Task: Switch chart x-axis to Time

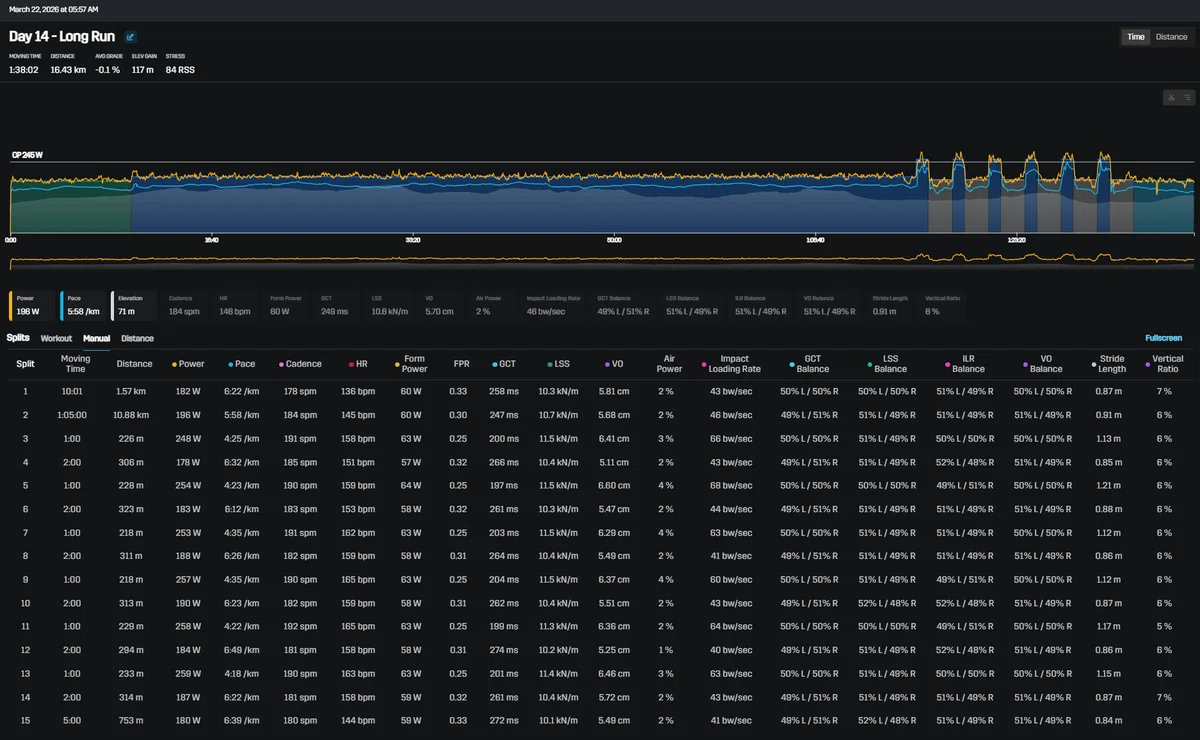Action: point(1136,37)
